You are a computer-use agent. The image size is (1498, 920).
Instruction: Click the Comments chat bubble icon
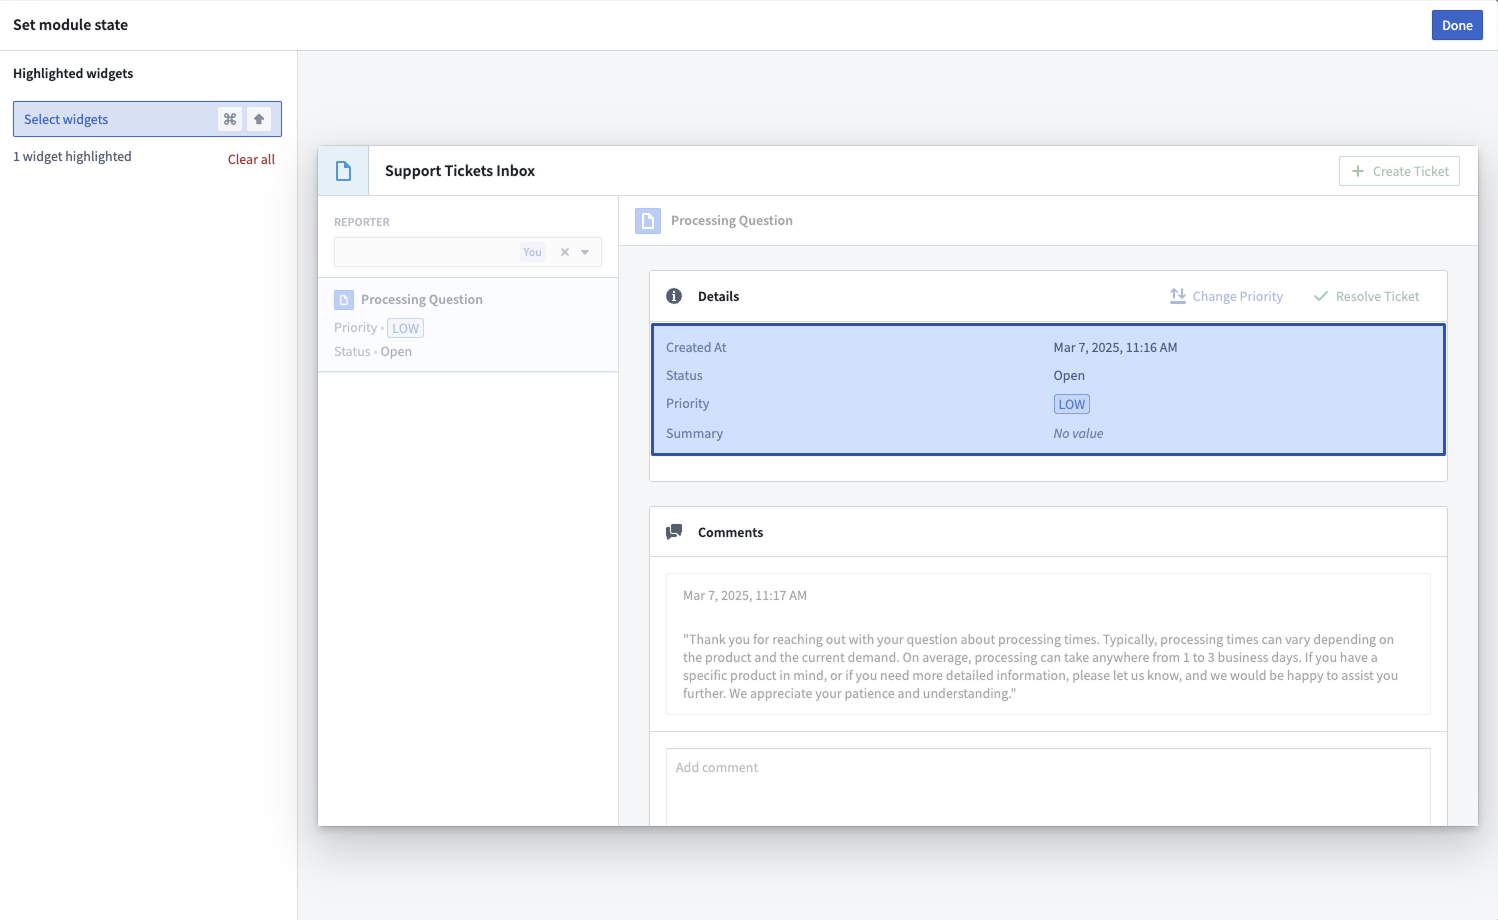coord(674,532)
